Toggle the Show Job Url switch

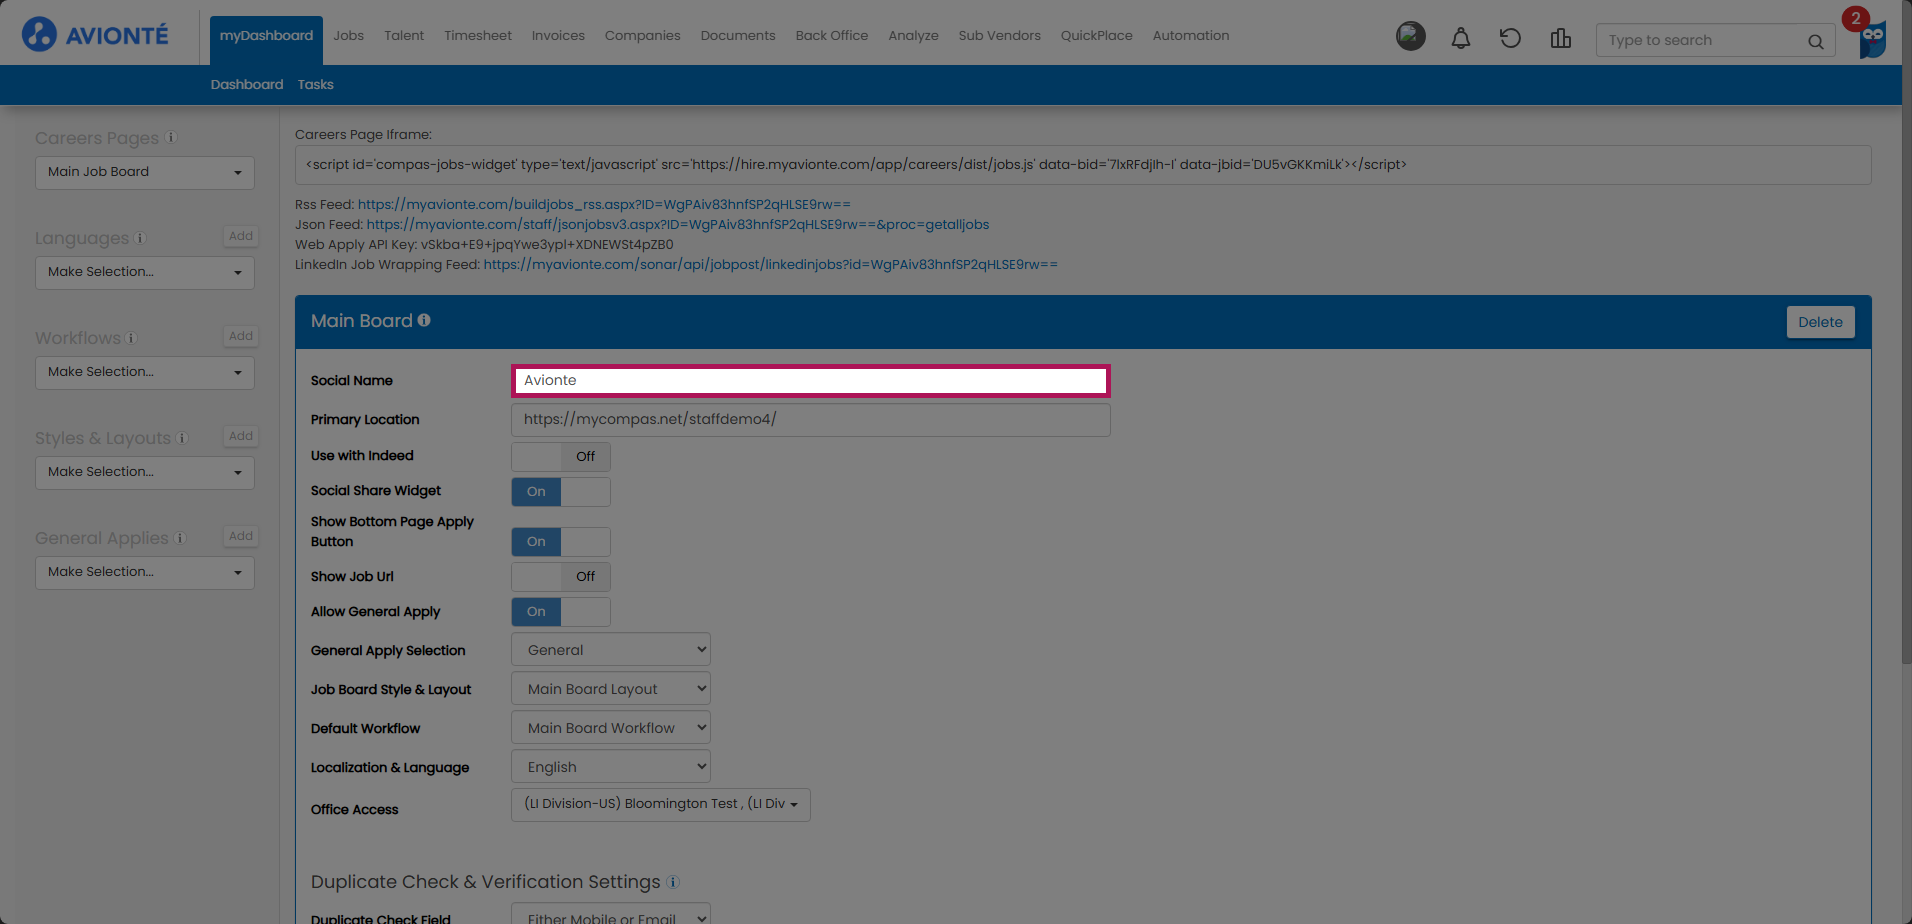(x=561, y=577)
